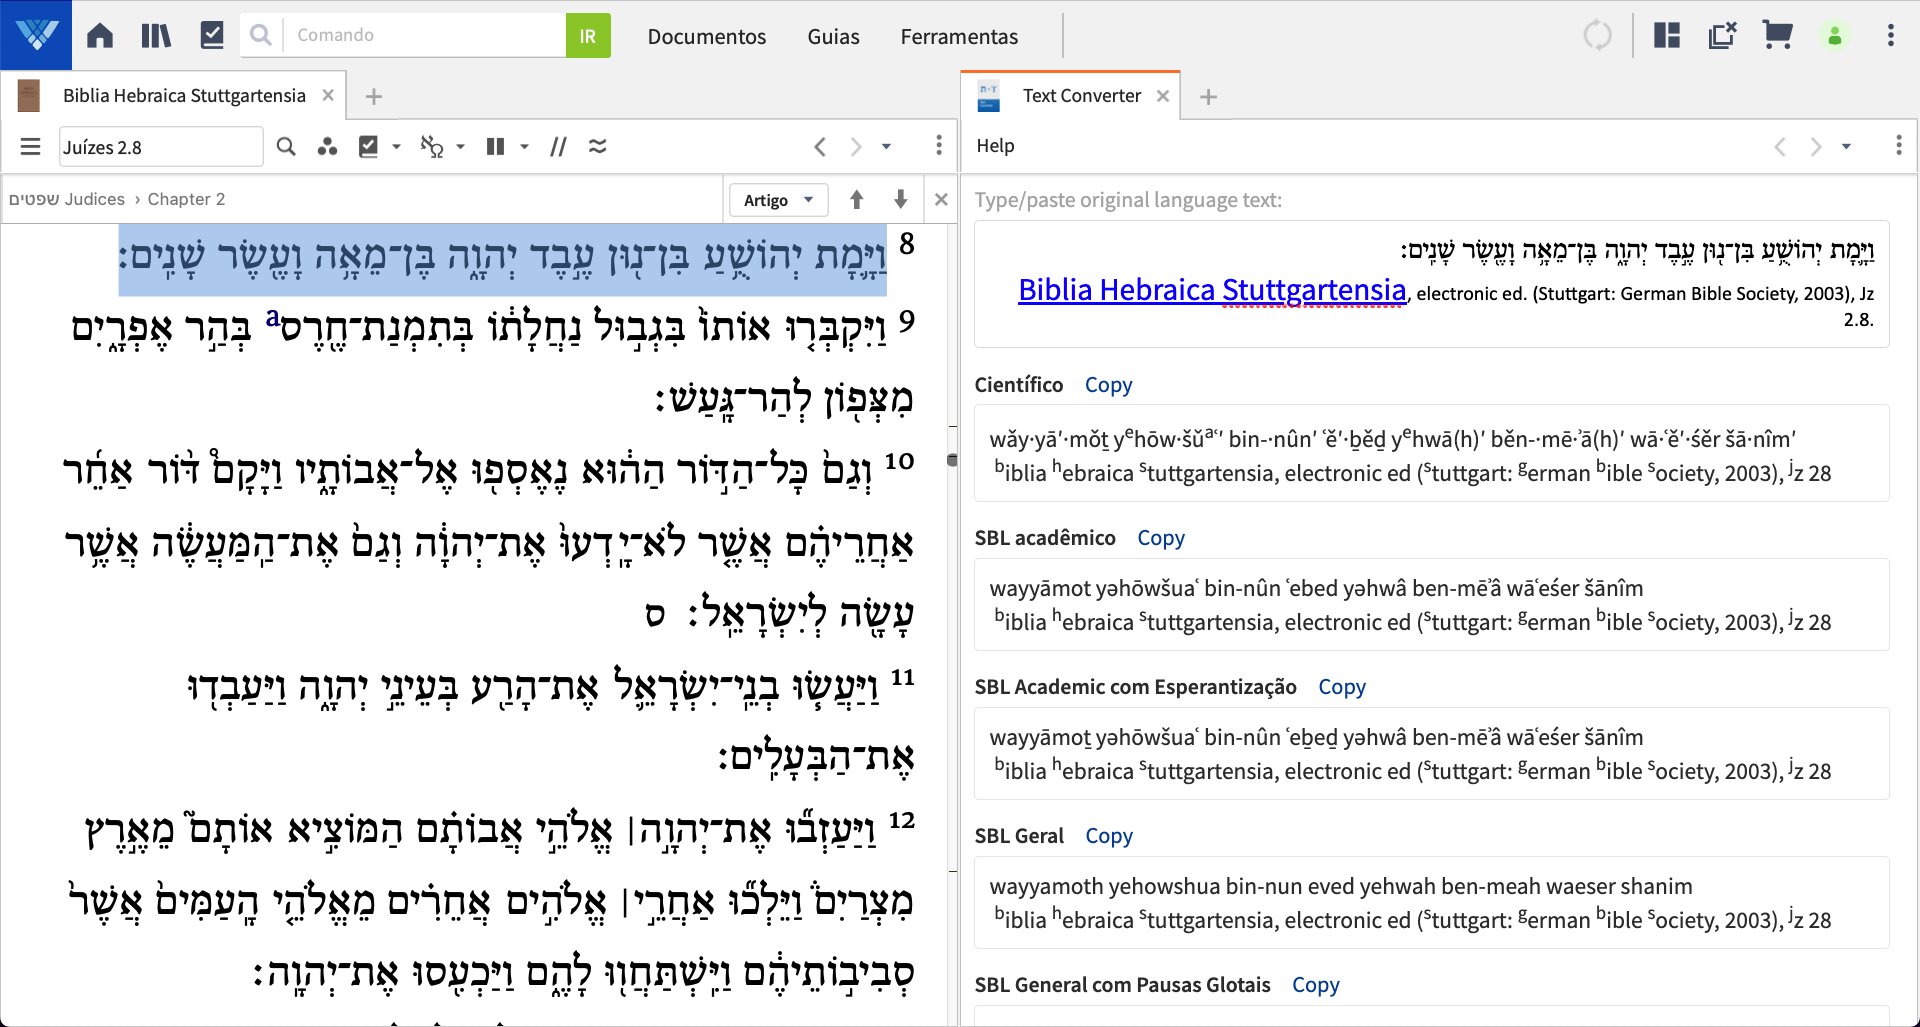Go back in Bible panel history
The height and width of the screenshot is (1027, 1920).
[820, 147]
